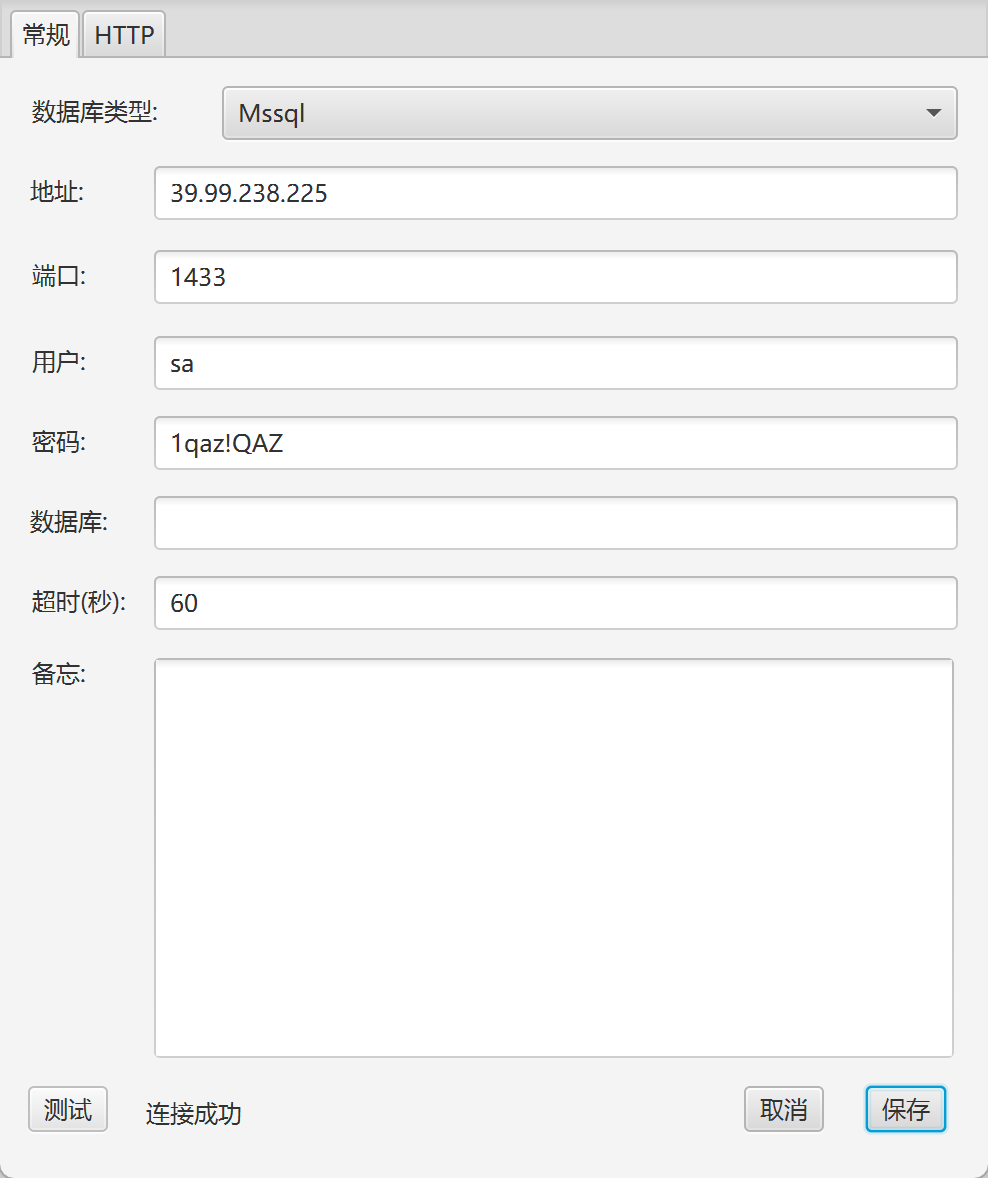Click inside the 备忘 notes text area

coord(553,857)
